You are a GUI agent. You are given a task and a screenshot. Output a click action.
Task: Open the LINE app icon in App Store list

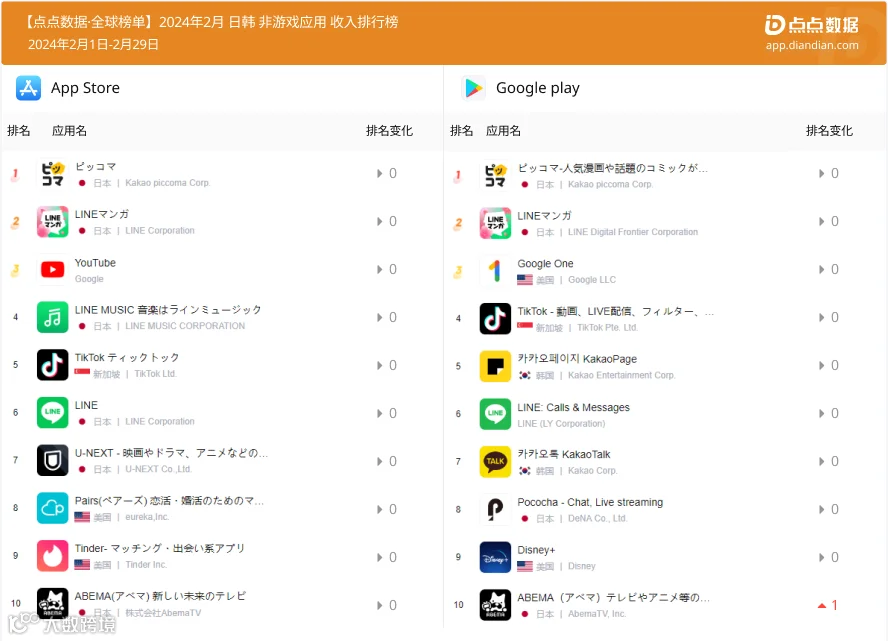click(53, 413)
